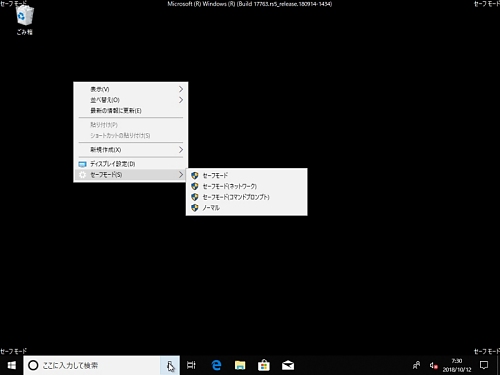Choose セーフモード(コマンドプロンプト) in the submenu
This screenshot has height=375, width=500.
pyautogui.click(x=247, y=197)
